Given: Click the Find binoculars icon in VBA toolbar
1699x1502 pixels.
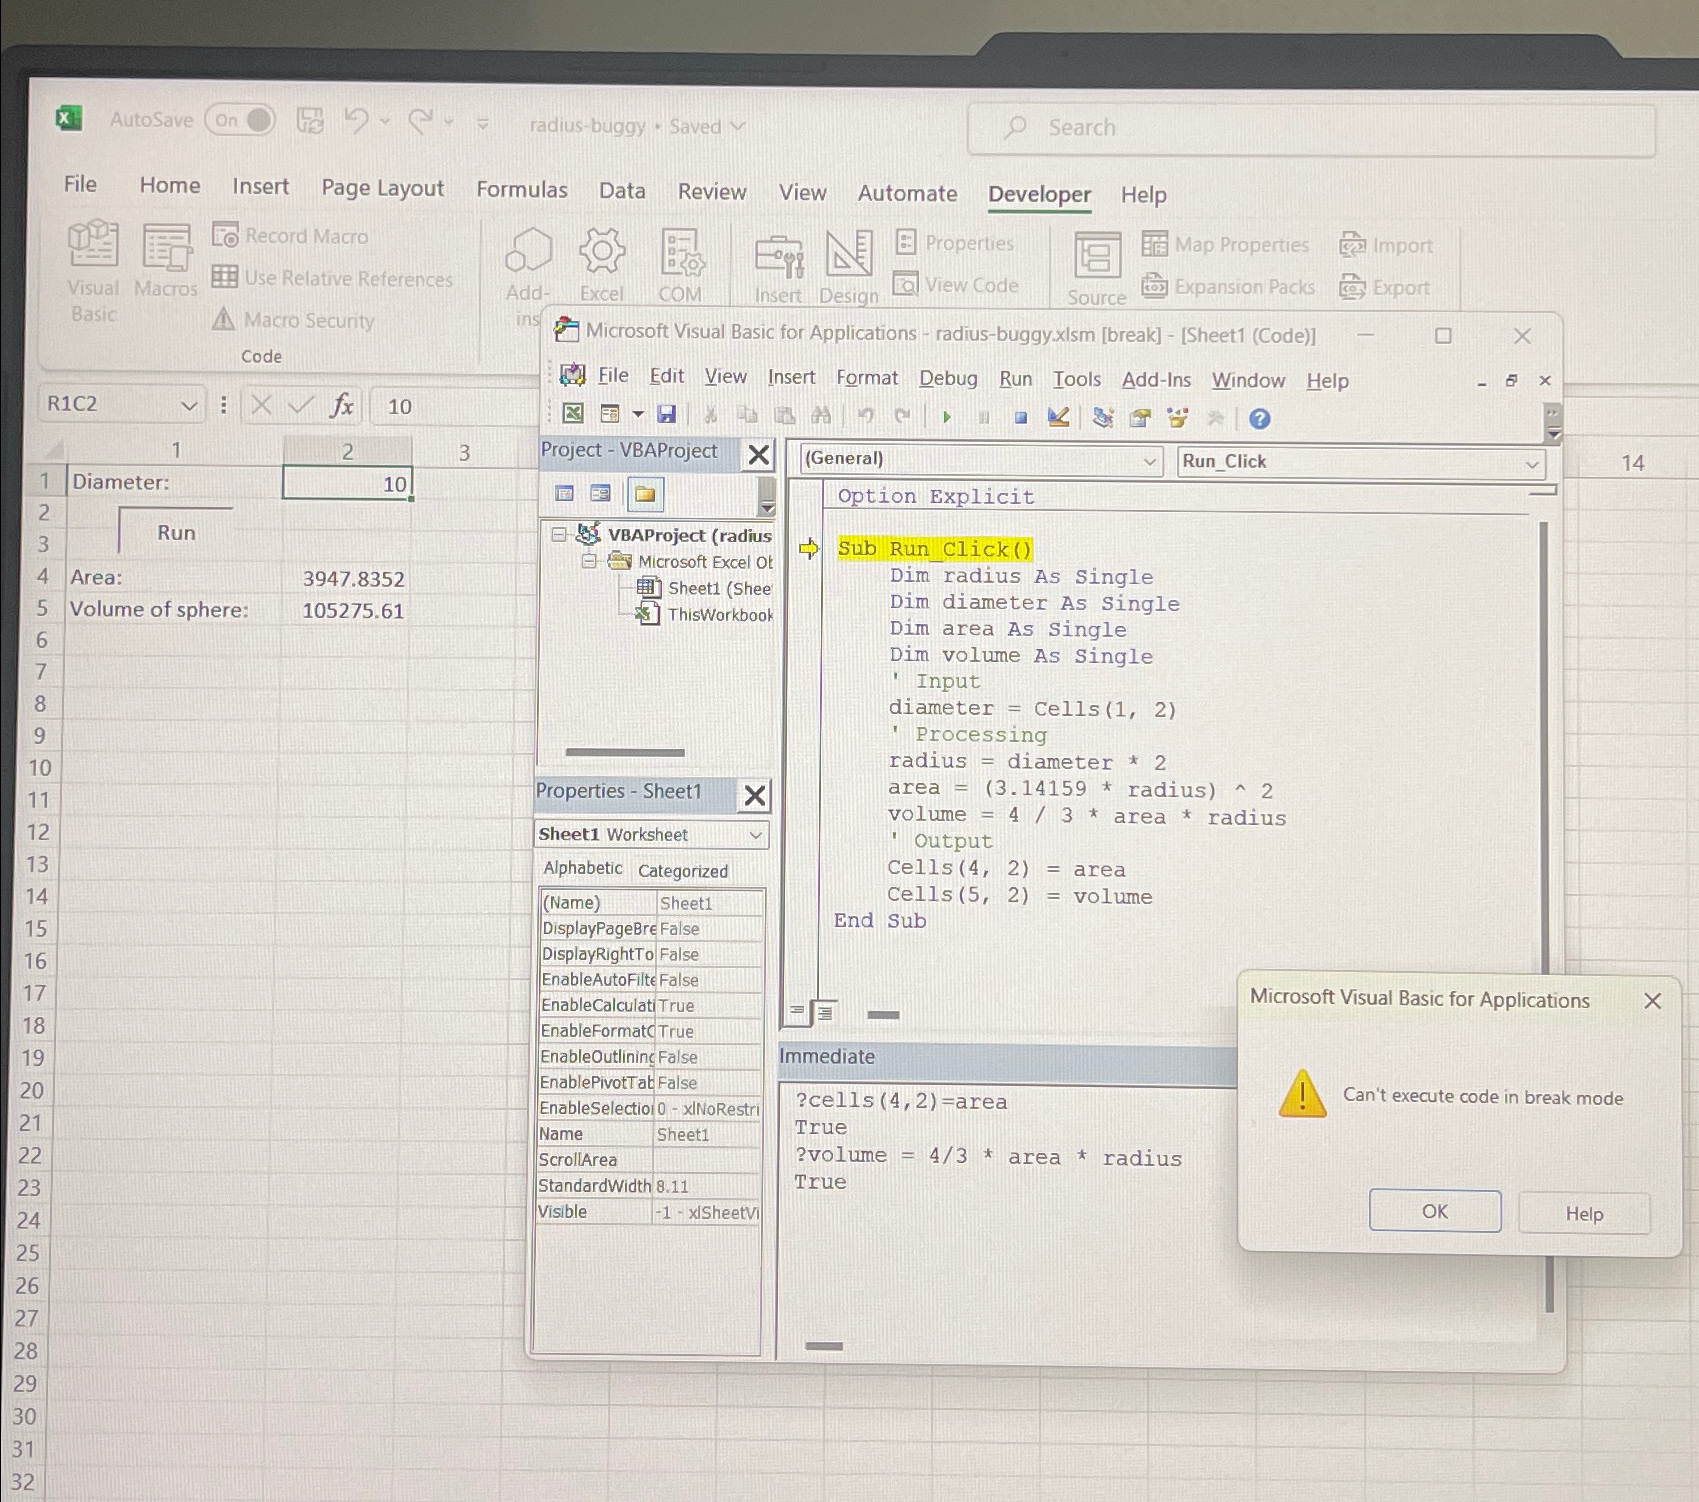Looking at the screenshot, I should [821, 415].
